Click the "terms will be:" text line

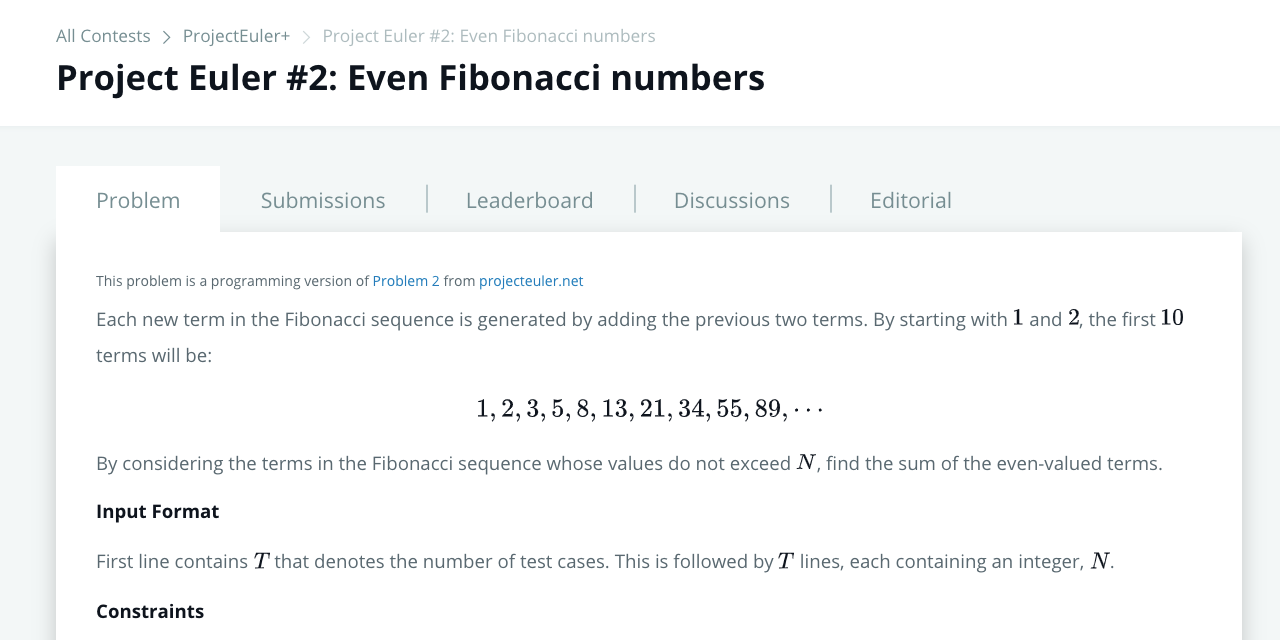click(154, 355)
